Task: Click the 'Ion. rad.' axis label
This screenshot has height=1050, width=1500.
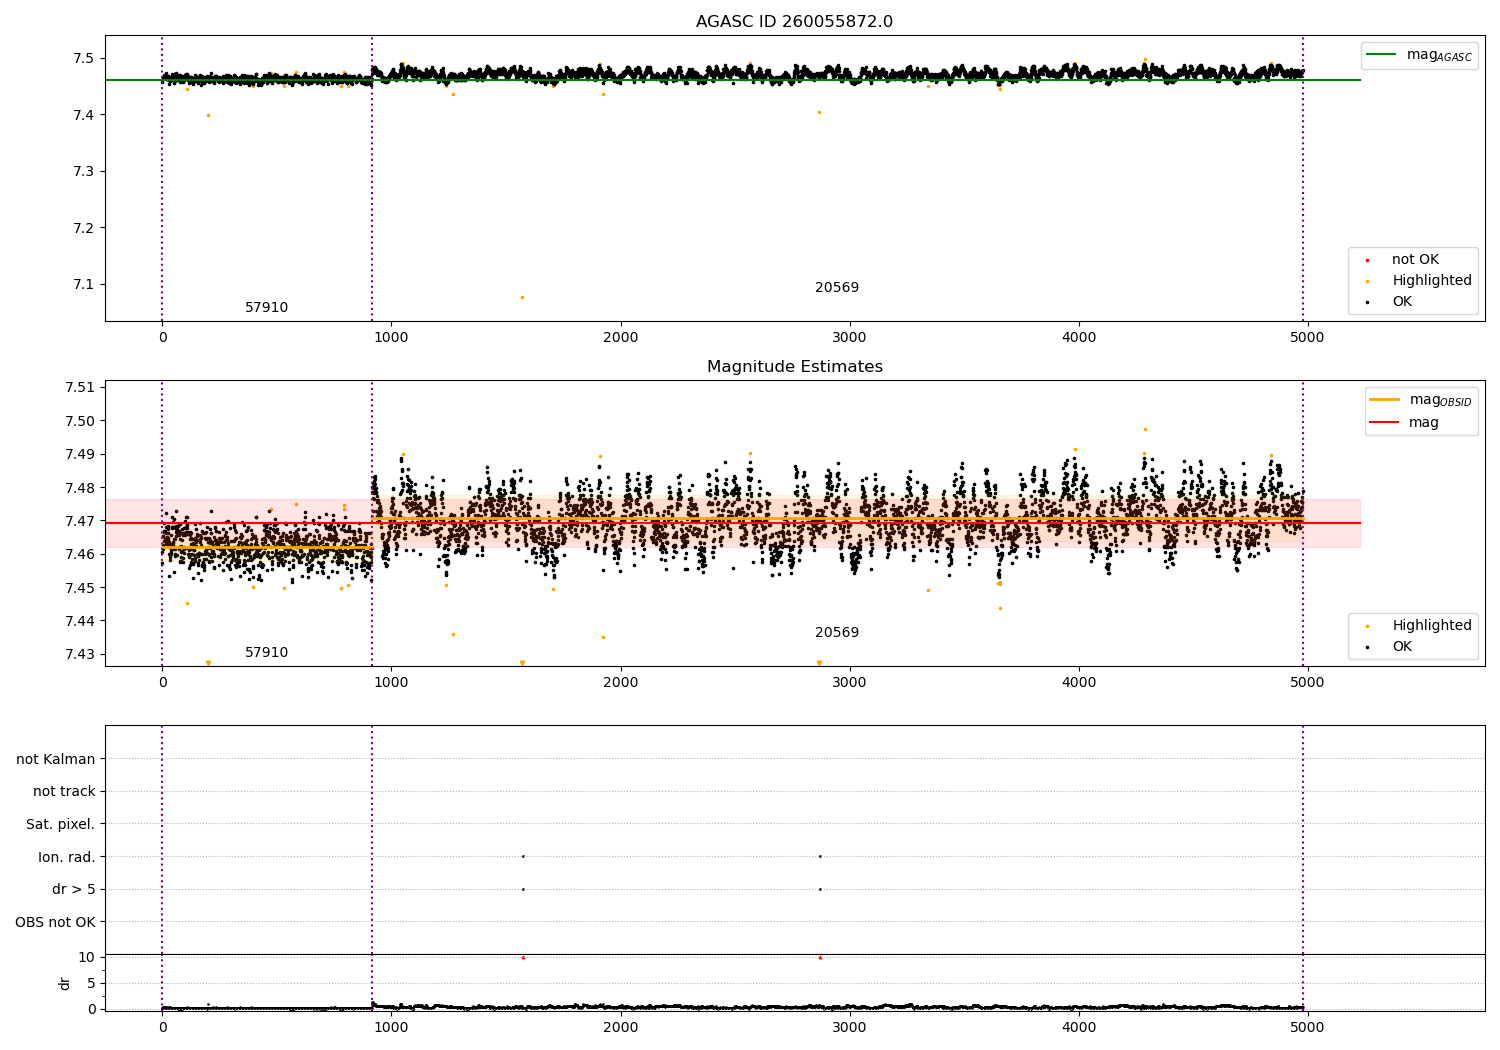Action: click(x=67, y=857)
